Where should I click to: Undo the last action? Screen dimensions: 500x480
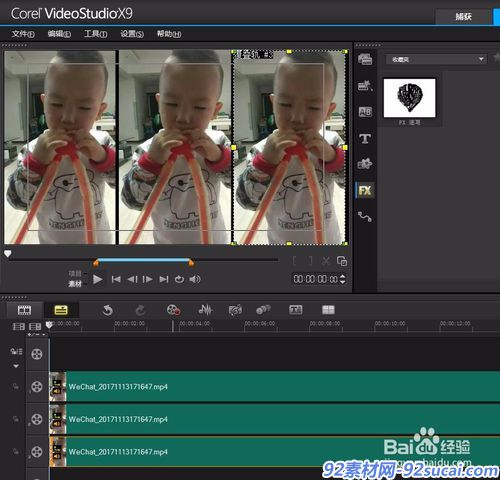click(107, 310)
